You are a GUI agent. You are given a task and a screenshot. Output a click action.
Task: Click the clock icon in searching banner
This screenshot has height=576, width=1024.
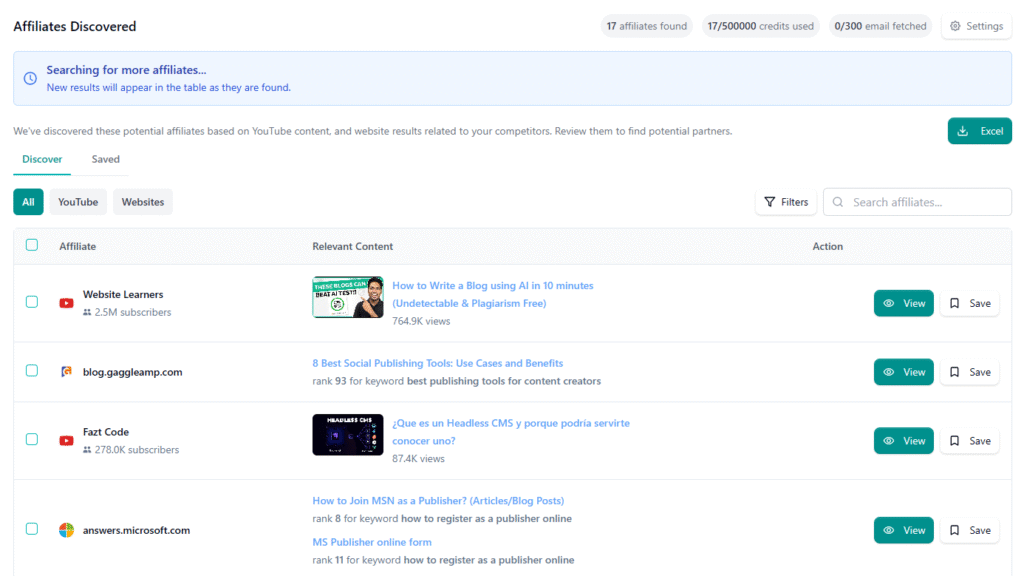point(29,78)
